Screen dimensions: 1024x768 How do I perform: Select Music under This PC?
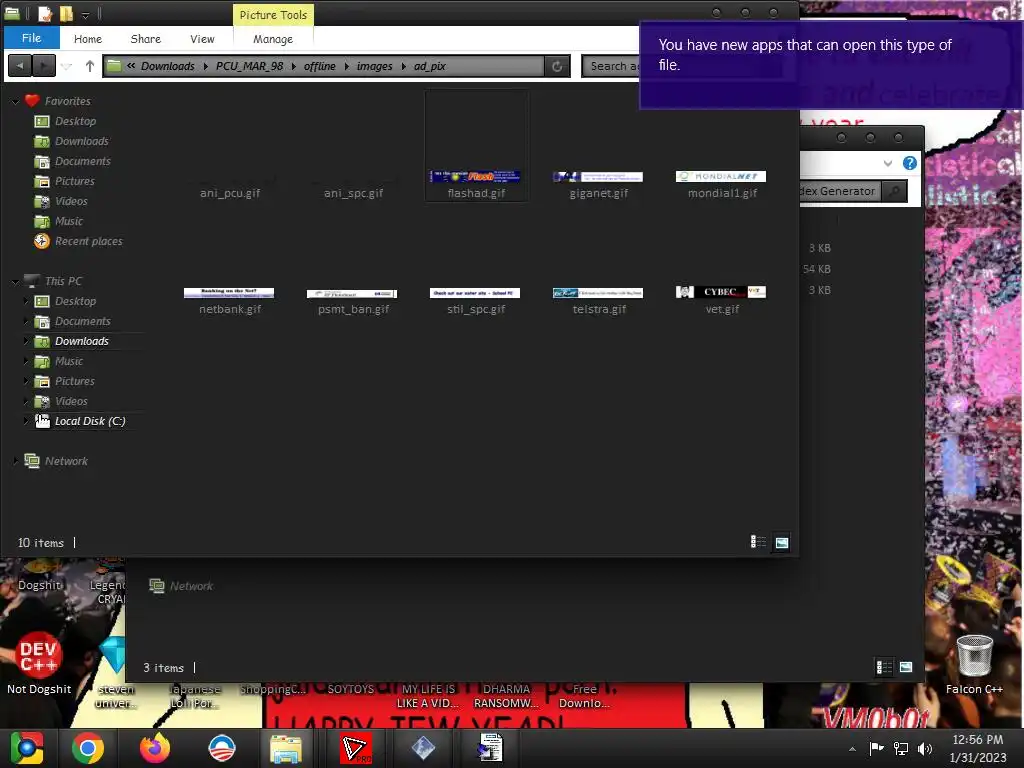pos(69,361)
